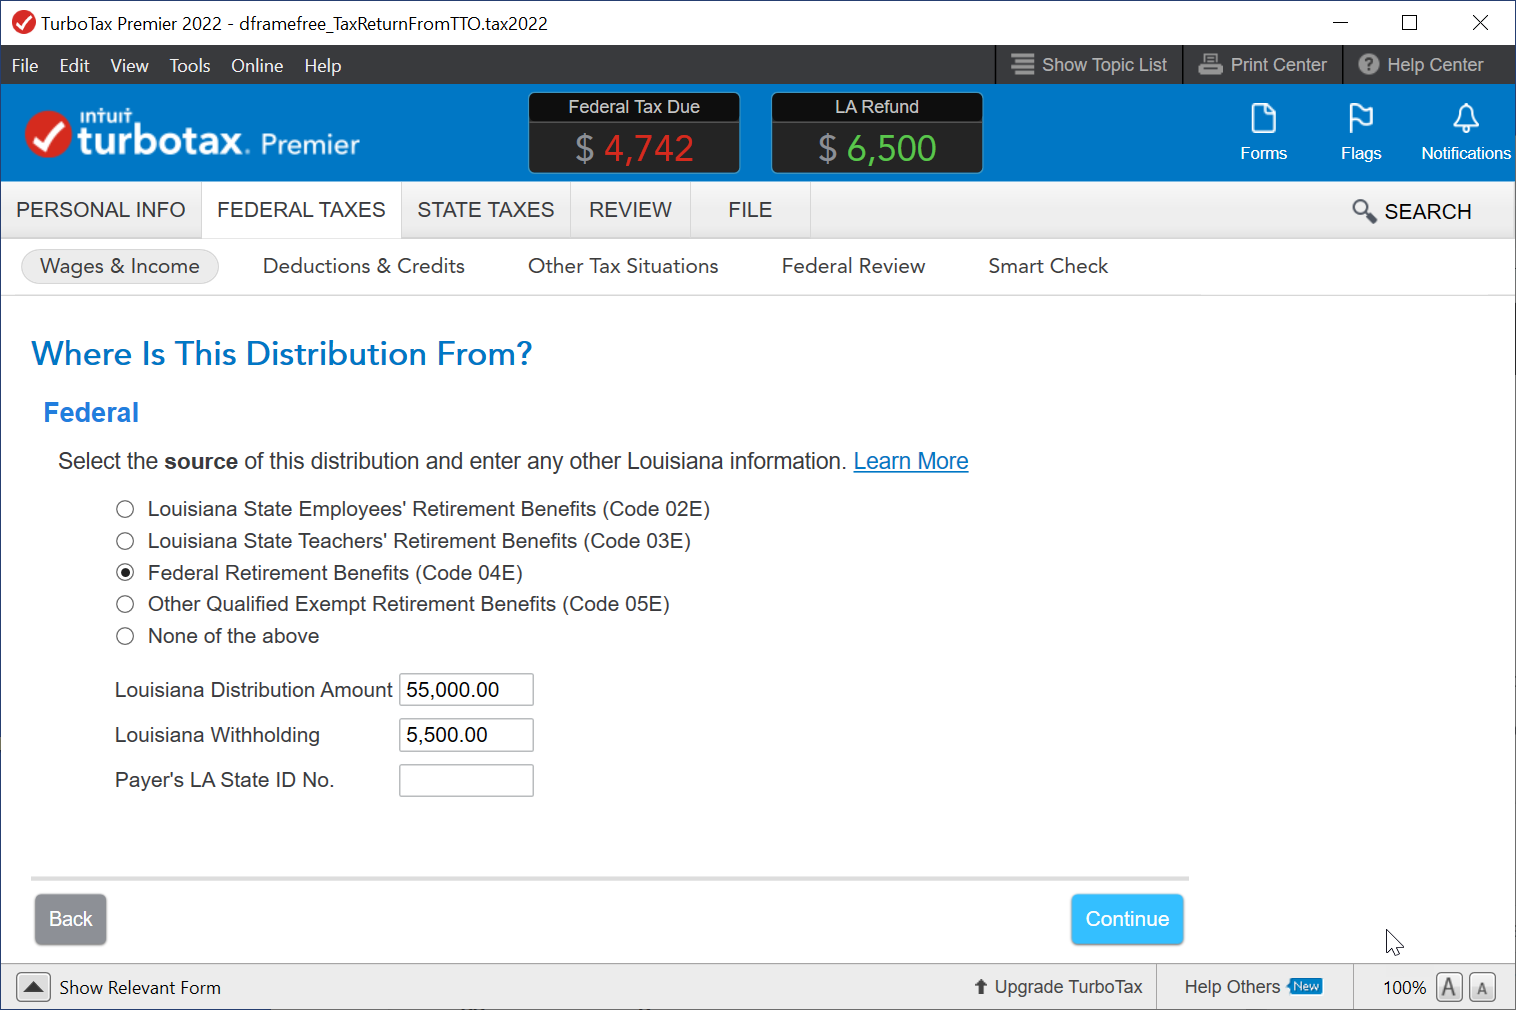Go to Smart Check subtab
This screenshot has width=1516, height=1010.
tap(1048, 266)
